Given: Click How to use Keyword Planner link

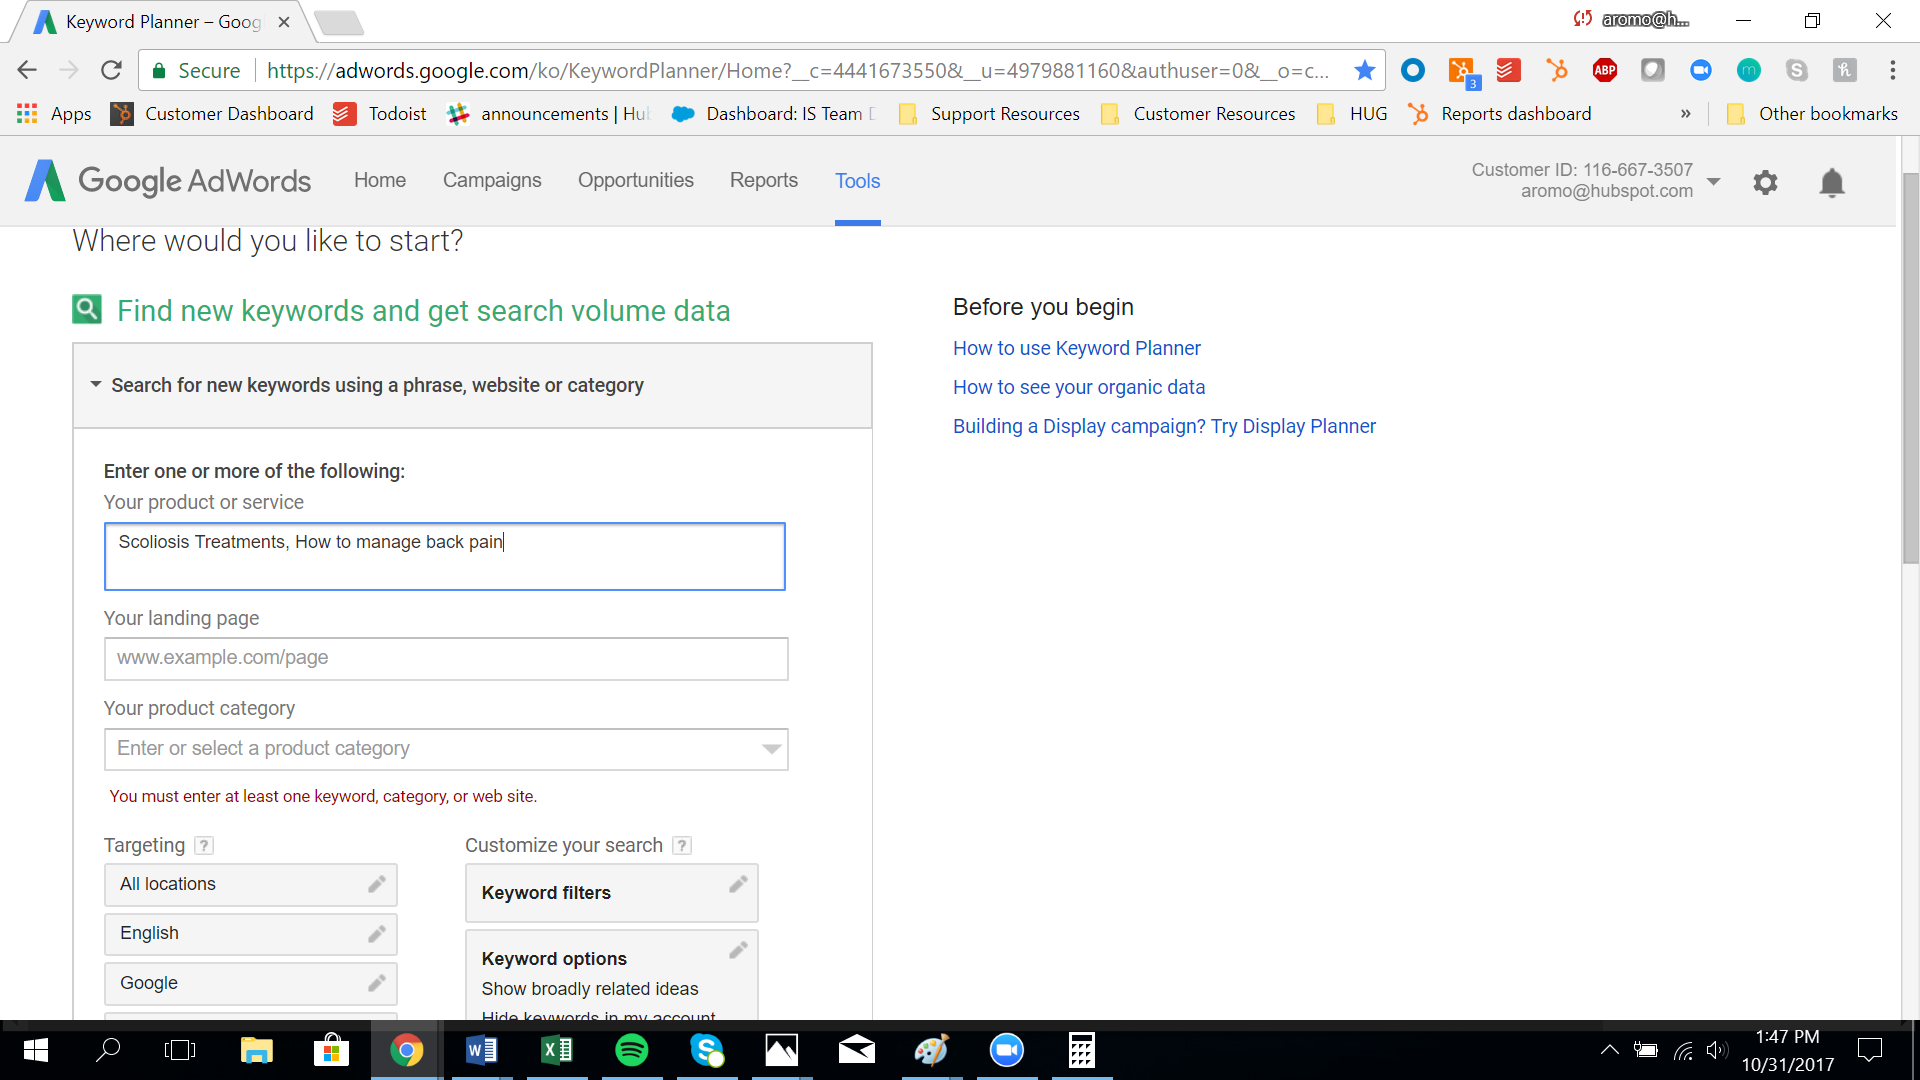Looking at the screenshot, I should pyautogui.click(x=1076, y=347).
